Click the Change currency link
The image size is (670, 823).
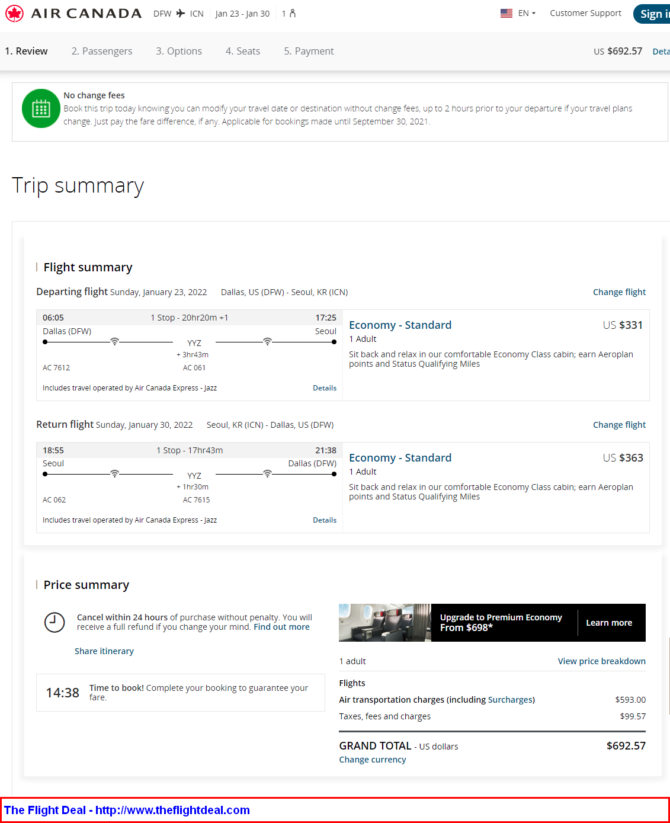(373, 760)
